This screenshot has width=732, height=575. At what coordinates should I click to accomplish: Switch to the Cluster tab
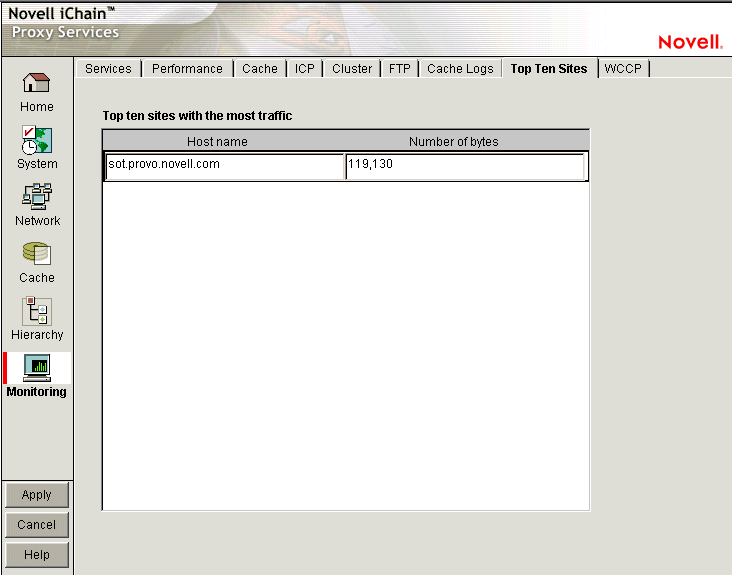(352, 69)
